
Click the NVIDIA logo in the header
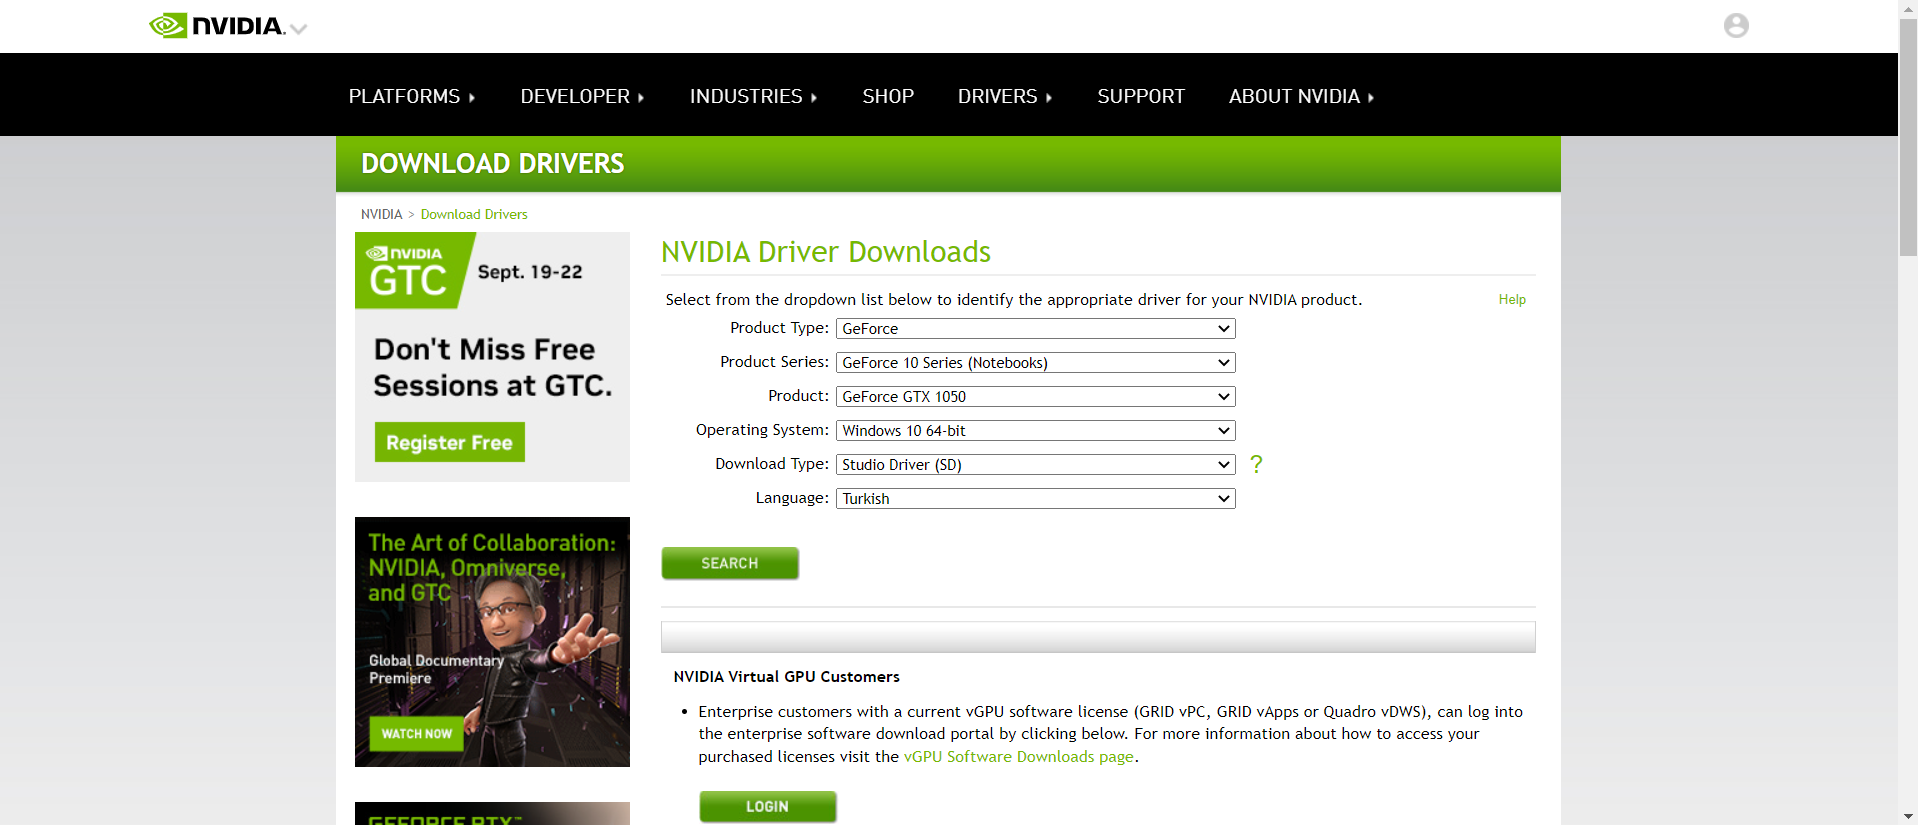click(x=217, y=26)
